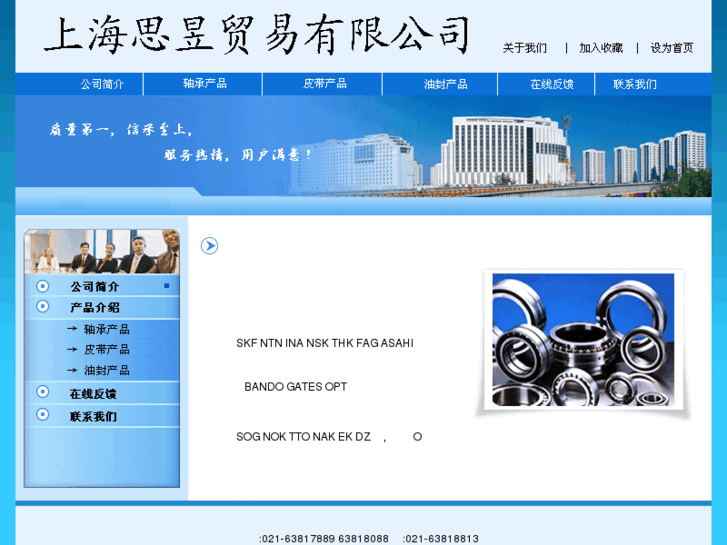This screenshot has height=545, width=727.
Task: Click the circle bullet icon beside sidebar 公司简介
Action: click(42, 286)
